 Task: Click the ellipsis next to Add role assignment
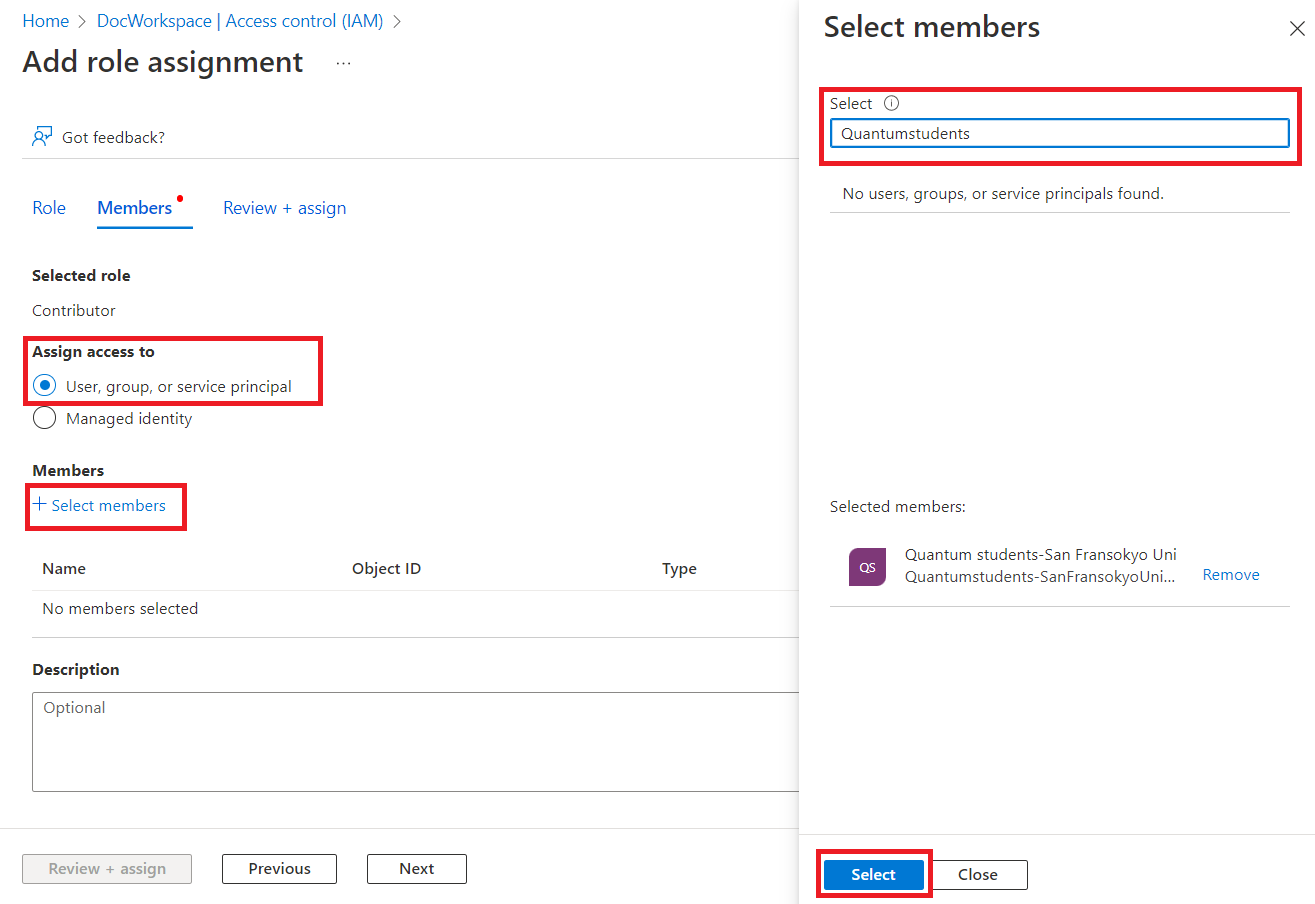[x=343, y=62]
